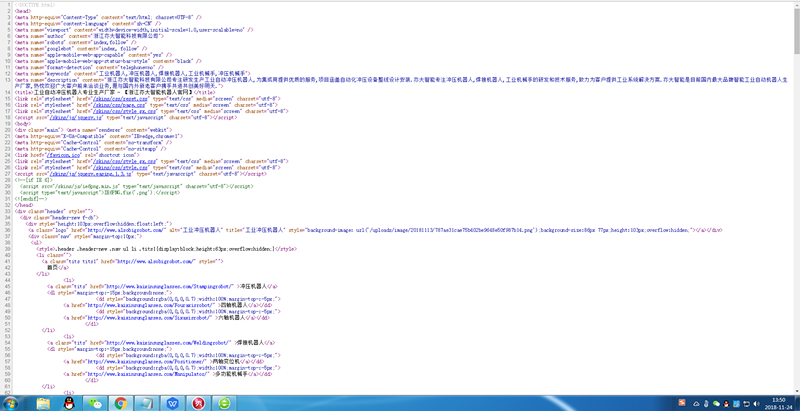The image size is (800, 411).
Task: Follow the jquery.easing.1.3.js script link
Action: (x=88, y=173)
